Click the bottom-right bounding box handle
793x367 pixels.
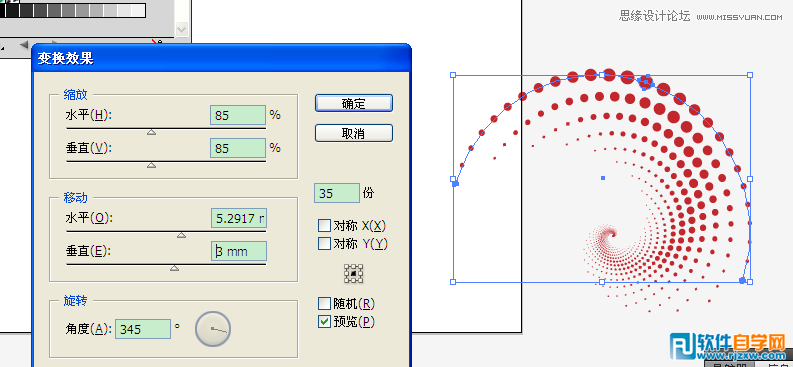click(750, 282)
